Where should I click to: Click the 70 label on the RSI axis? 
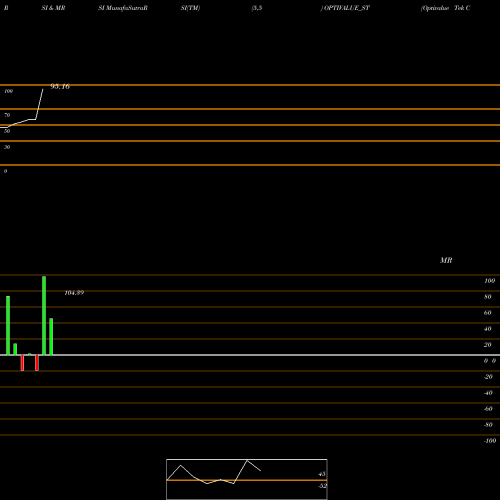coord(7,115)
